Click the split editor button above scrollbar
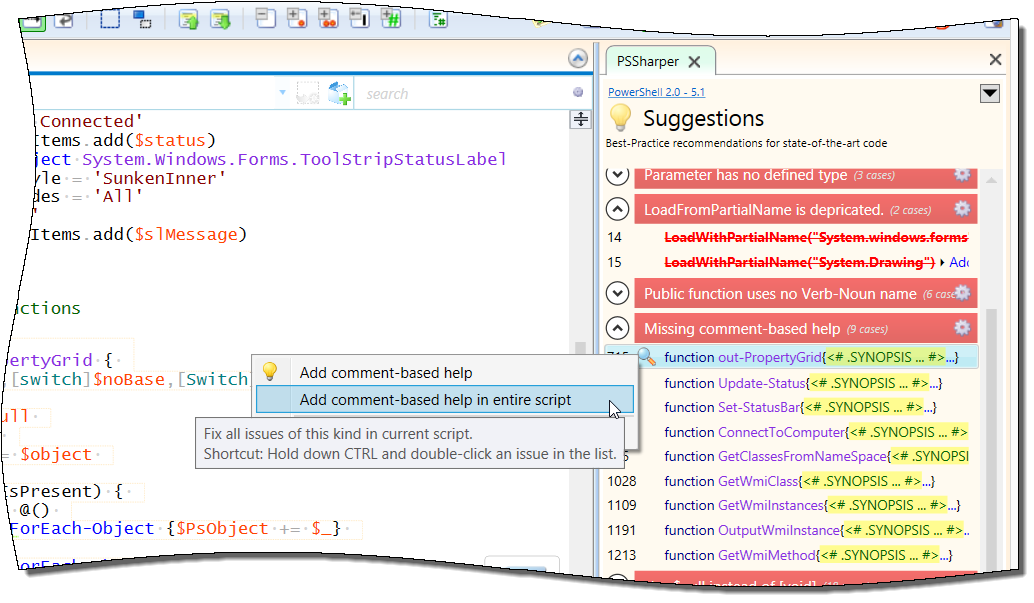Viewport: 1034px width, 603px height. pos(579,119)
